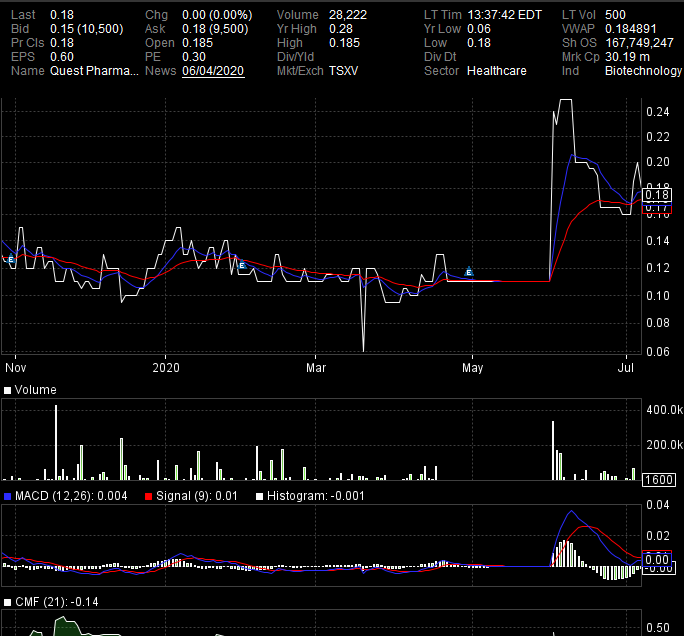Click the earnings marker near Nov
This screenshot has height=636, width=684.
click(11, 259)
